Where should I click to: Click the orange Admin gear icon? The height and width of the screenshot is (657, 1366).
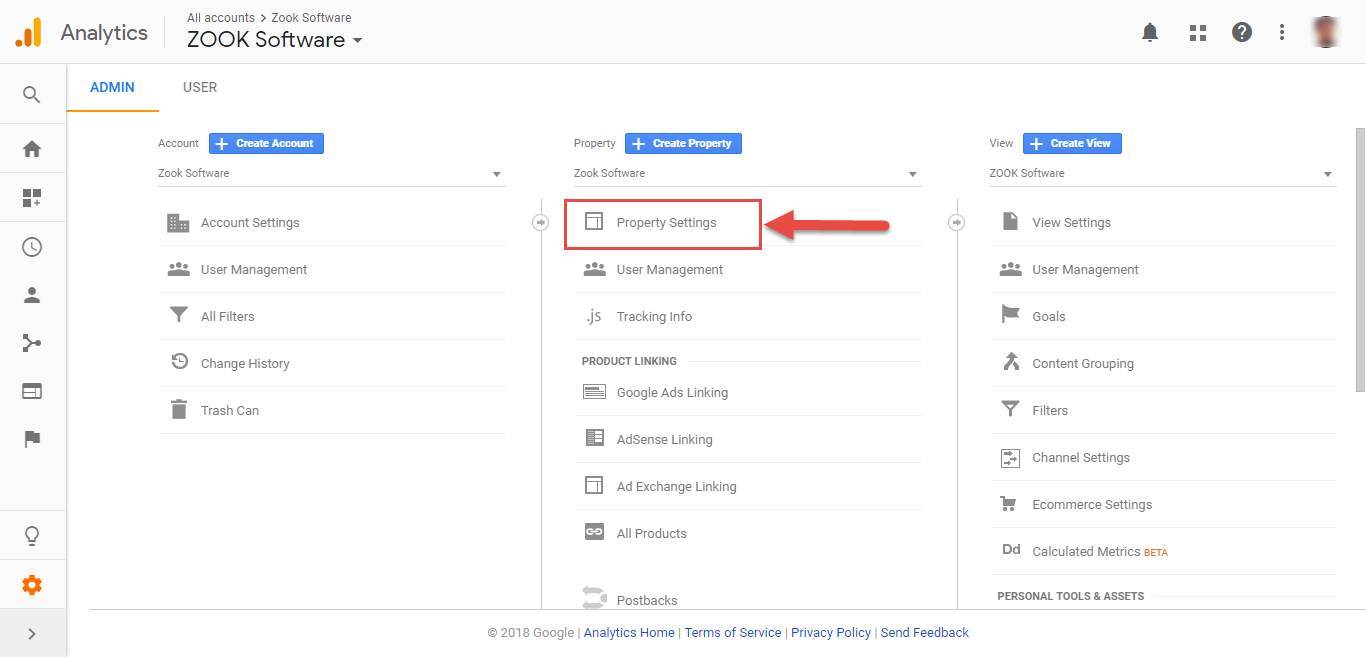point(32,585)
